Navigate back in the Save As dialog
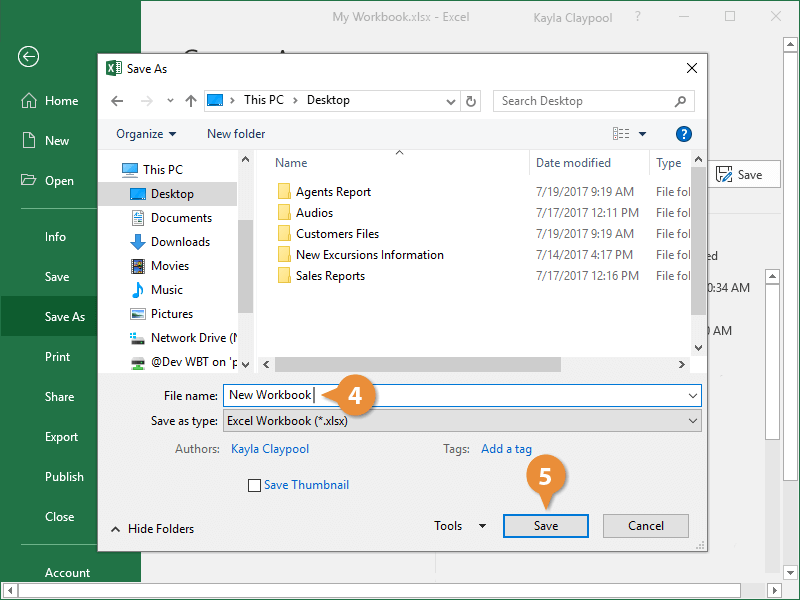The image size is (800, 600). pyautogui.click(x=117, y=101)
